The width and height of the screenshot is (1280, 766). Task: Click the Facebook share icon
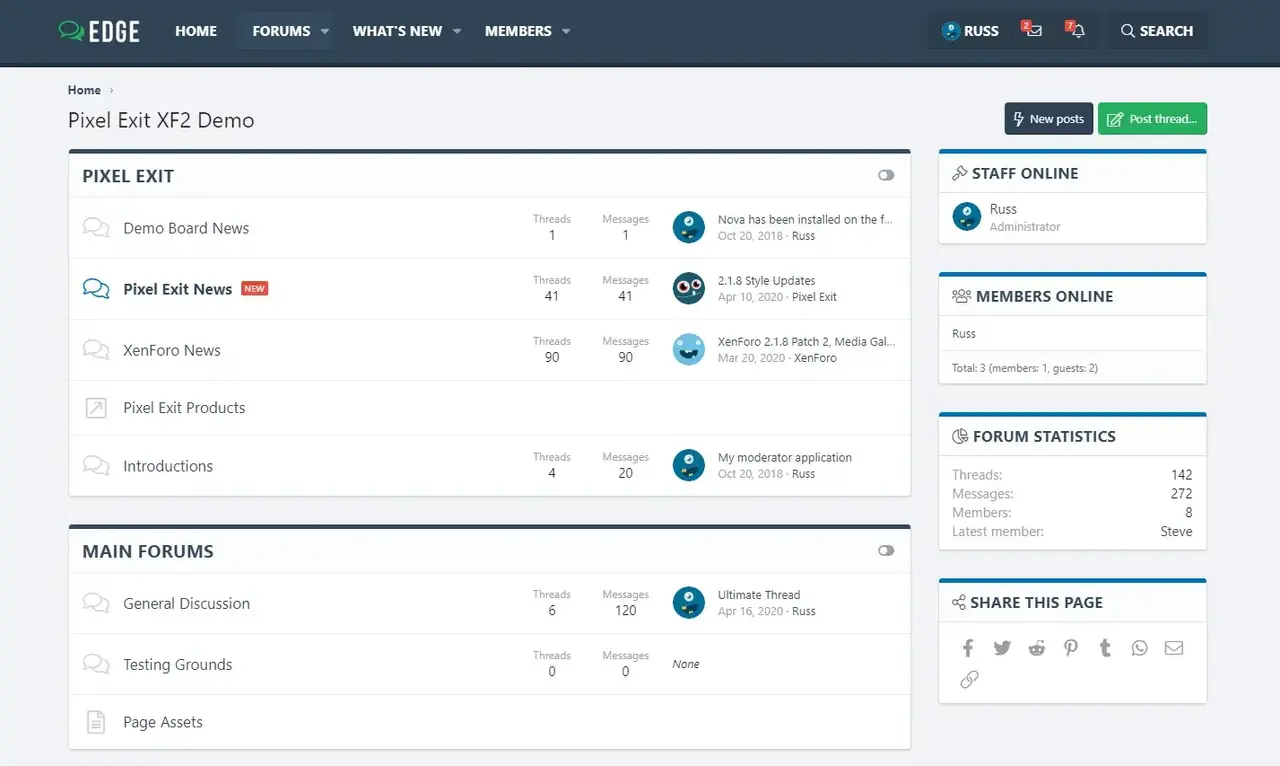pos(968,648)
